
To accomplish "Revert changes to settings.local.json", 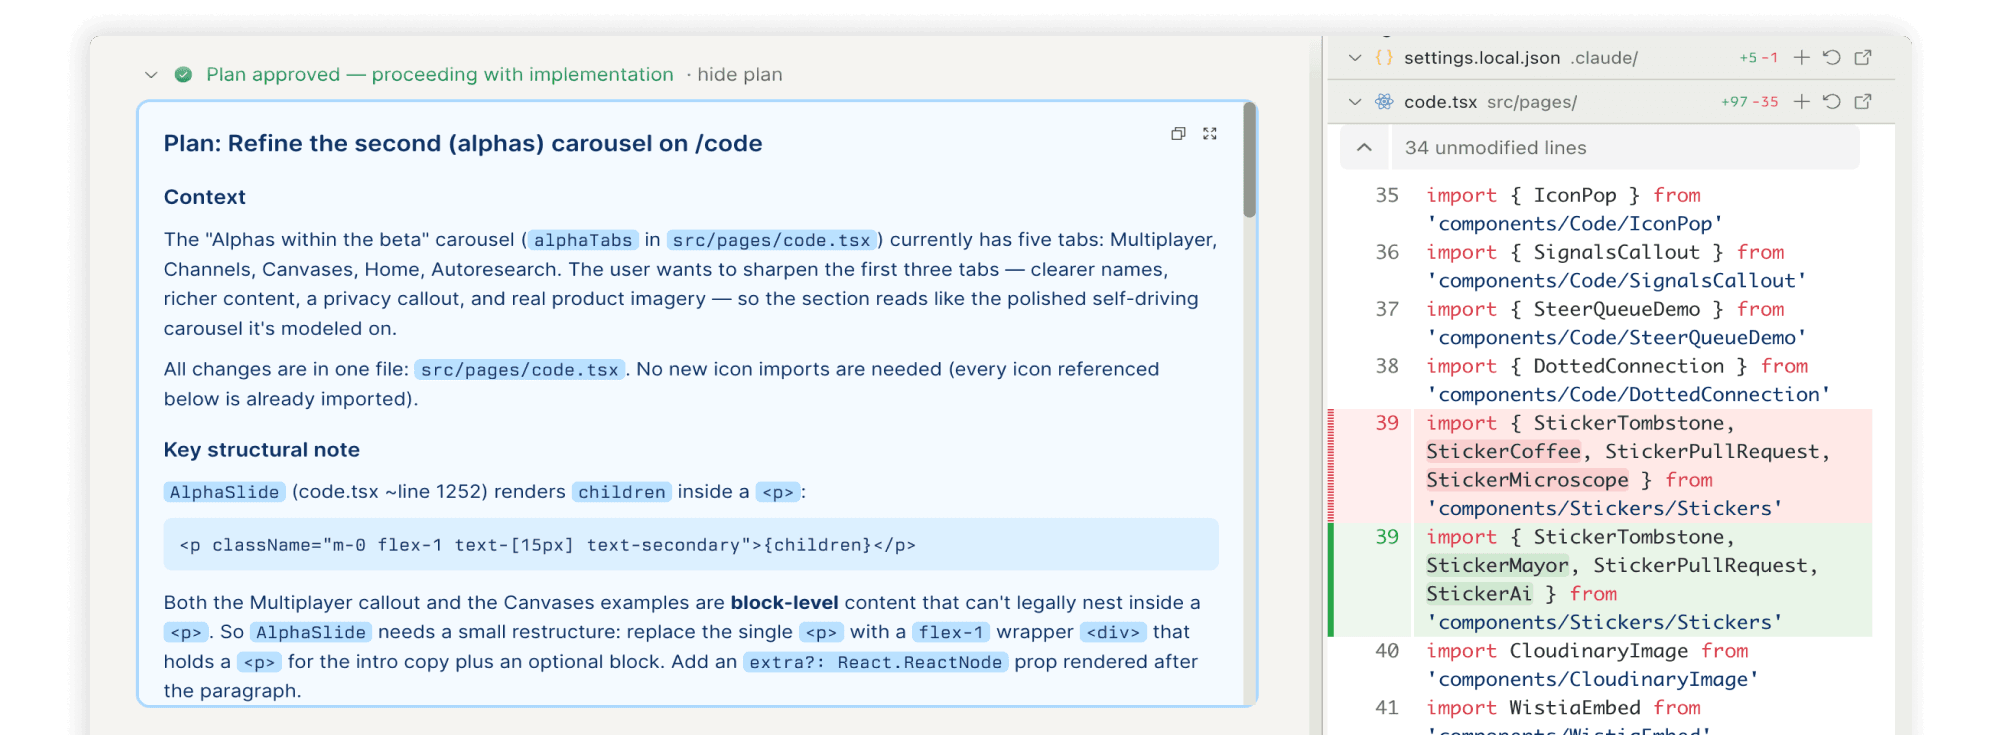I will 1832,58.
